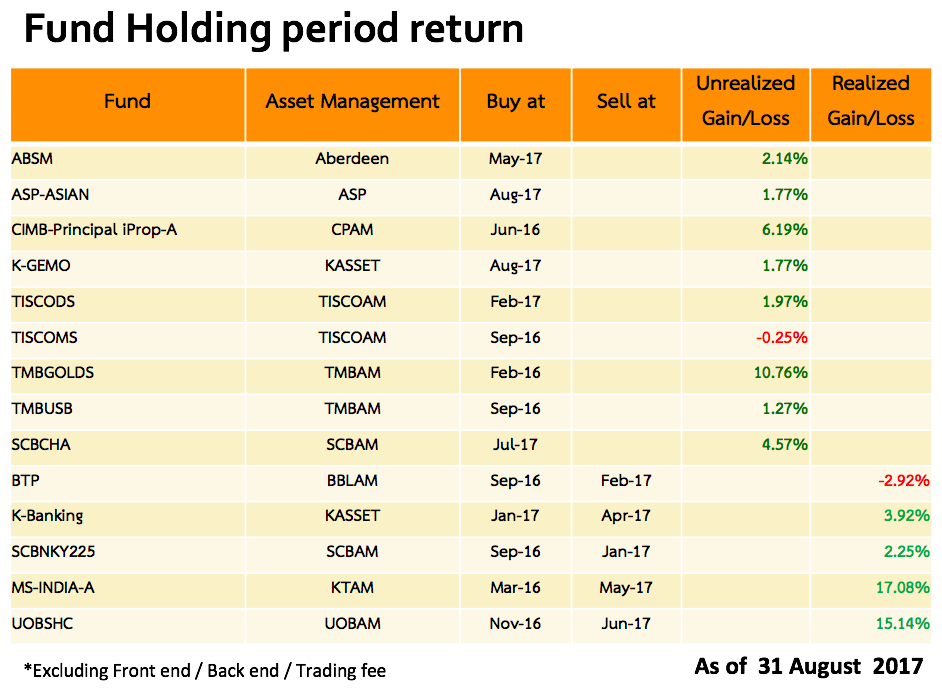The image size is (942, 692).
Task: Click the Unrealized Gain/Loss header
Action: click(746, 101)
